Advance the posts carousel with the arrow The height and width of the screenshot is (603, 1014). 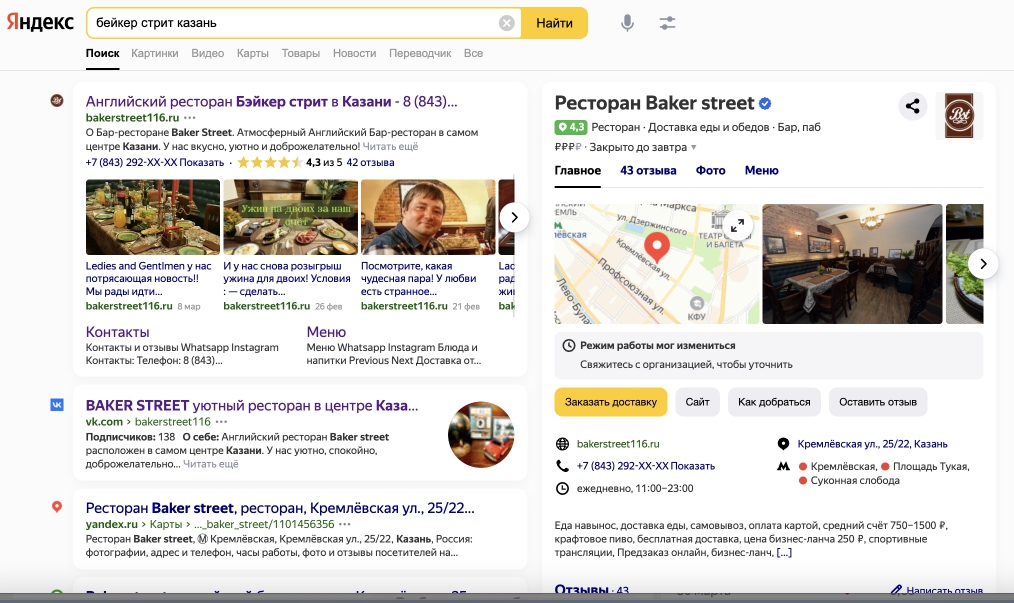[x=514, y=217]
